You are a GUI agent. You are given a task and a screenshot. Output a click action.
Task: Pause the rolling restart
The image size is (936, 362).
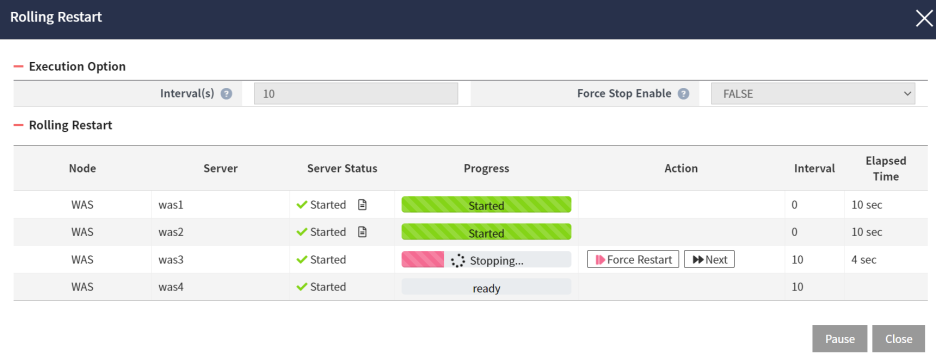coord(840,339)
